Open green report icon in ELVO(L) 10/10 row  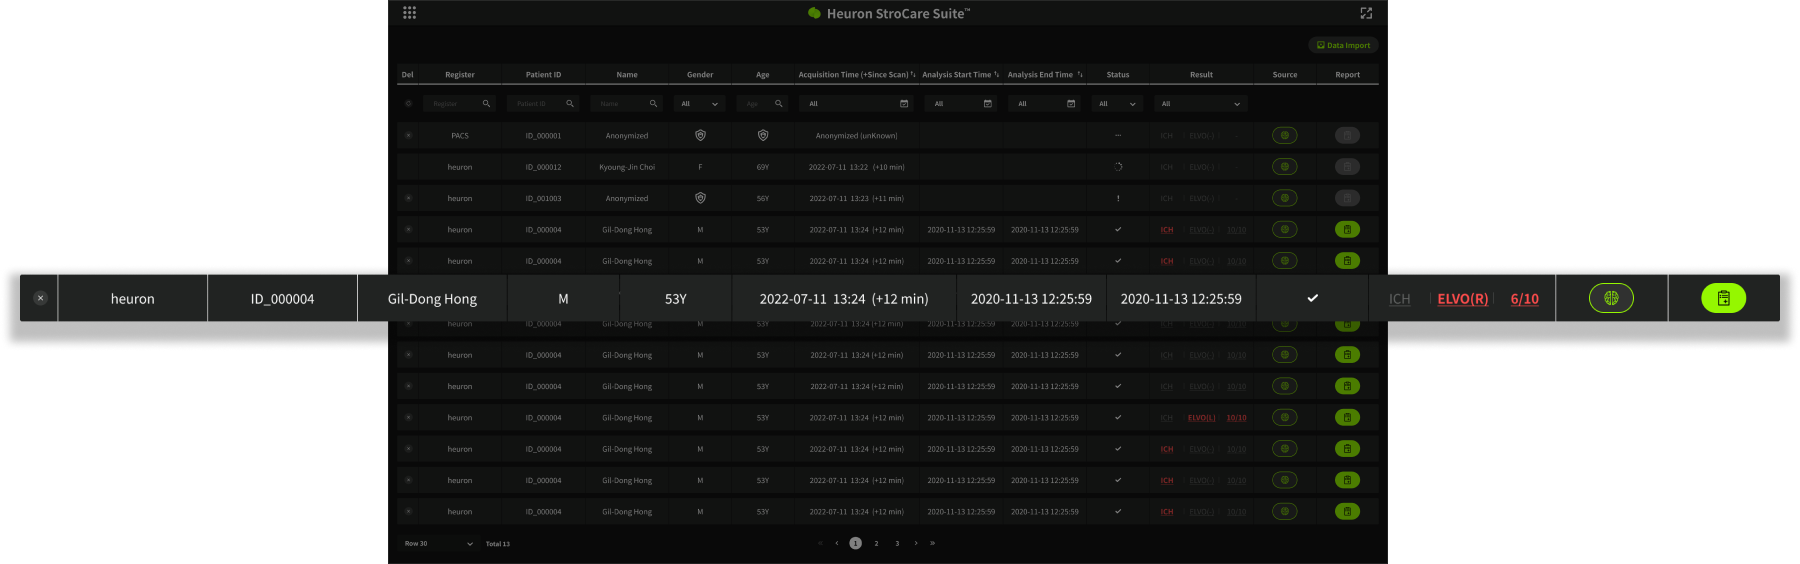[1347, 417]
